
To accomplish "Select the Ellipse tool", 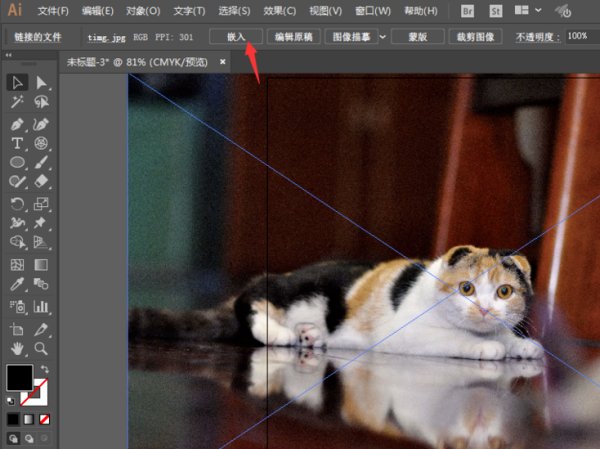I will click(x=17, y=162).
